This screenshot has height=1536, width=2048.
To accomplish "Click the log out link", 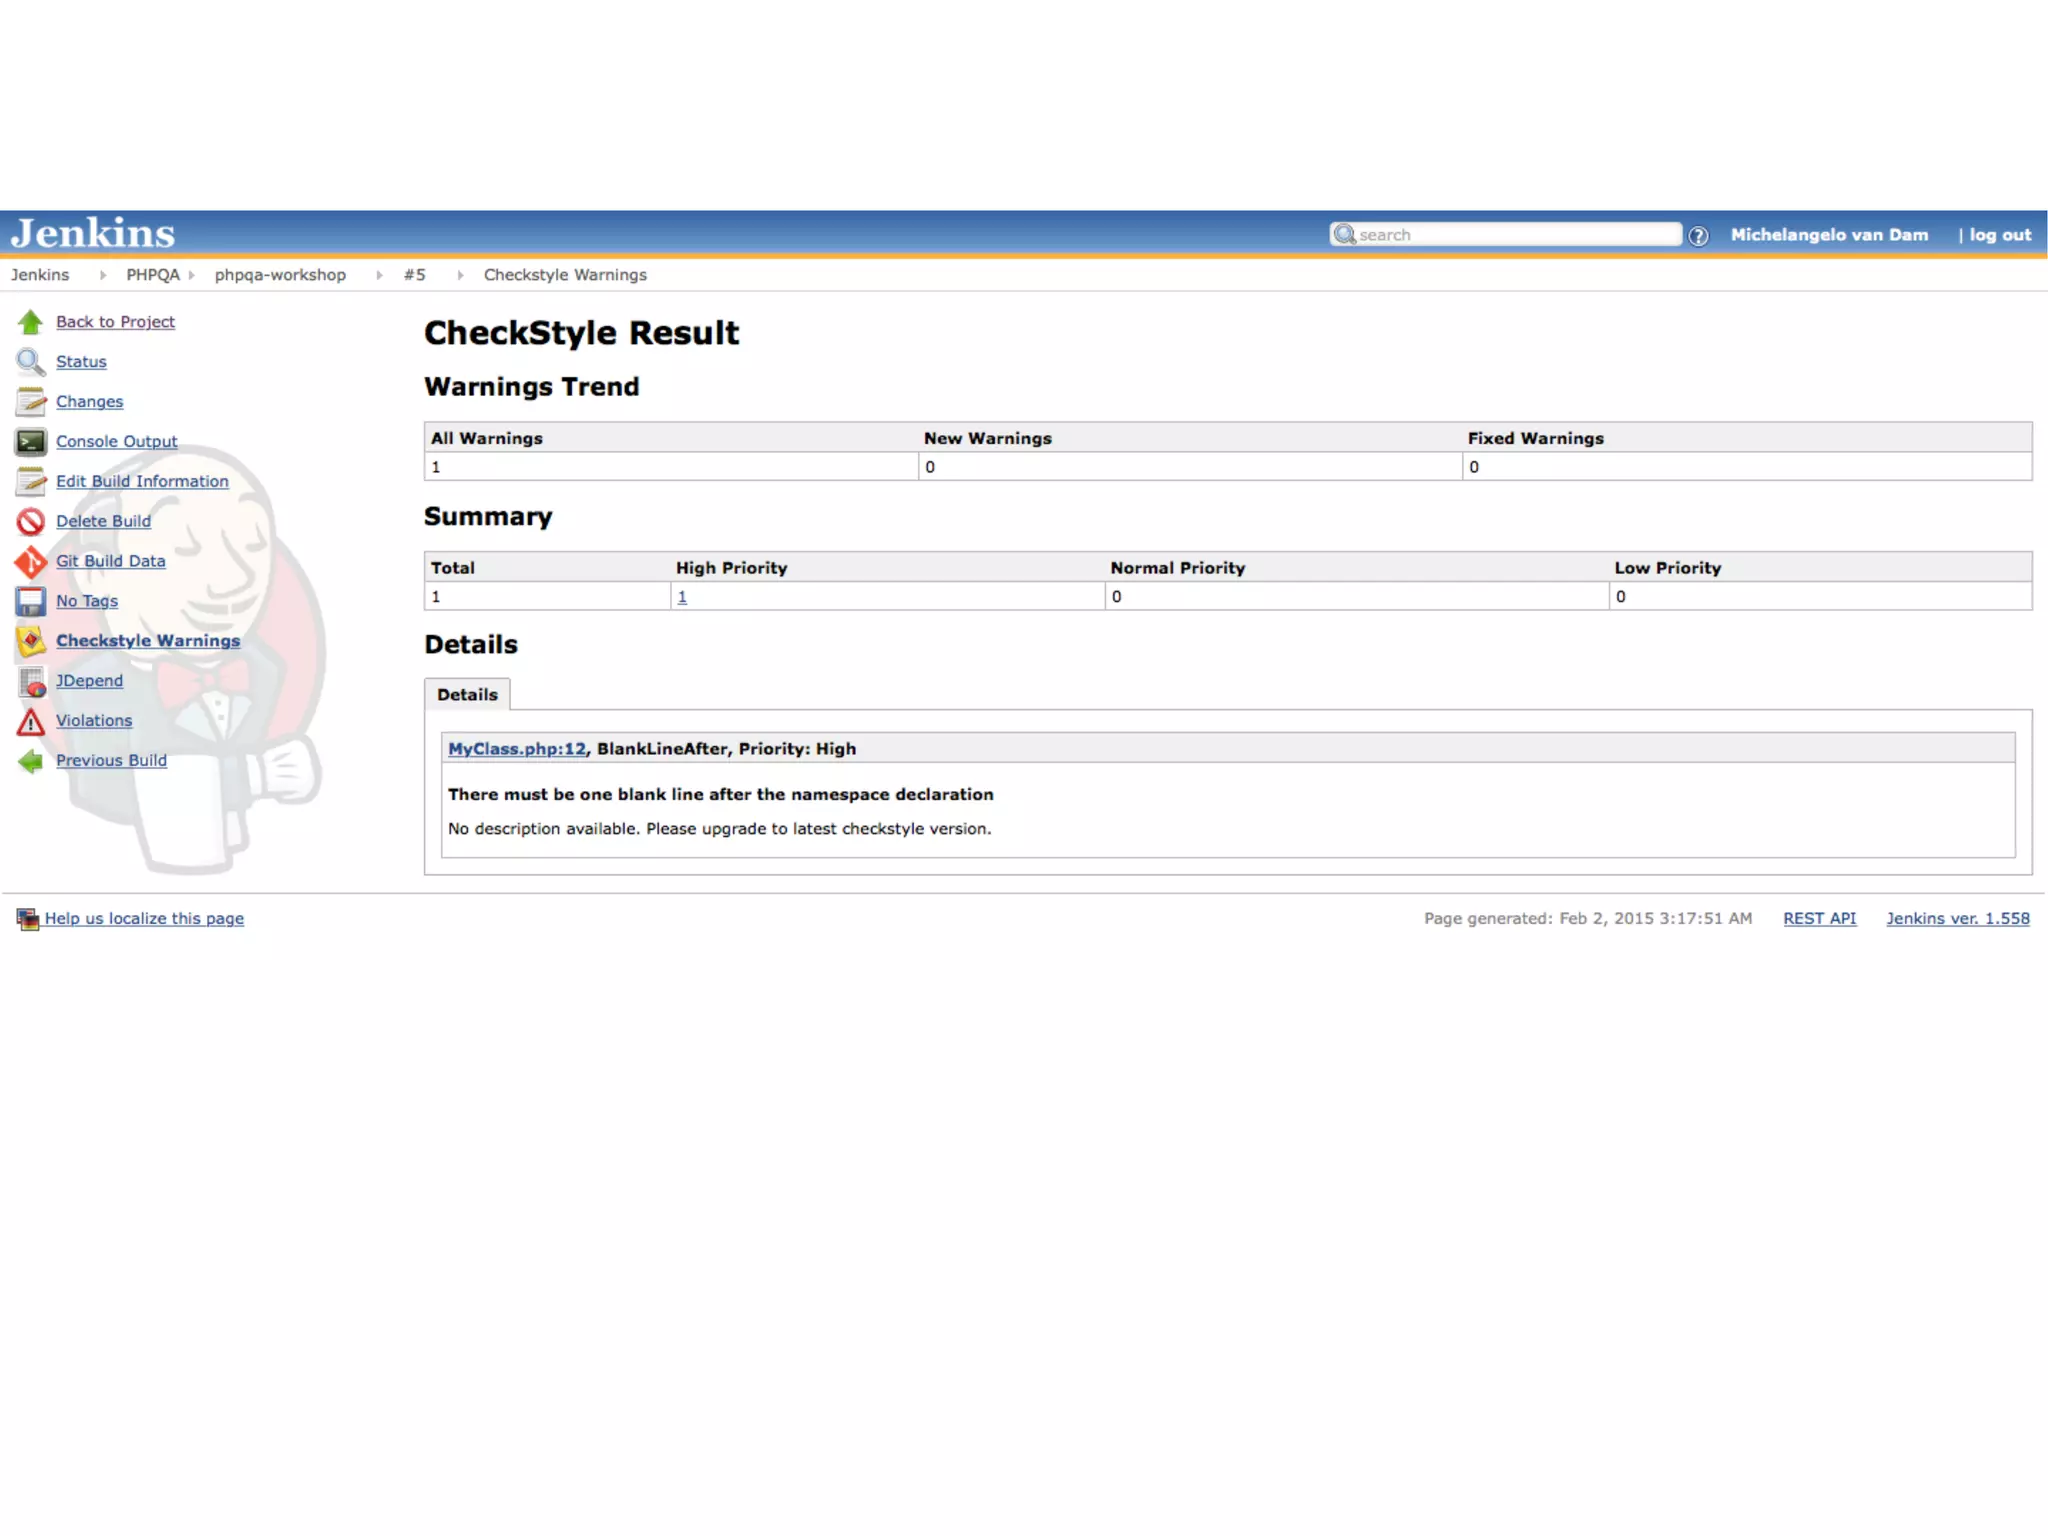I will click(x=2000, y=236).
